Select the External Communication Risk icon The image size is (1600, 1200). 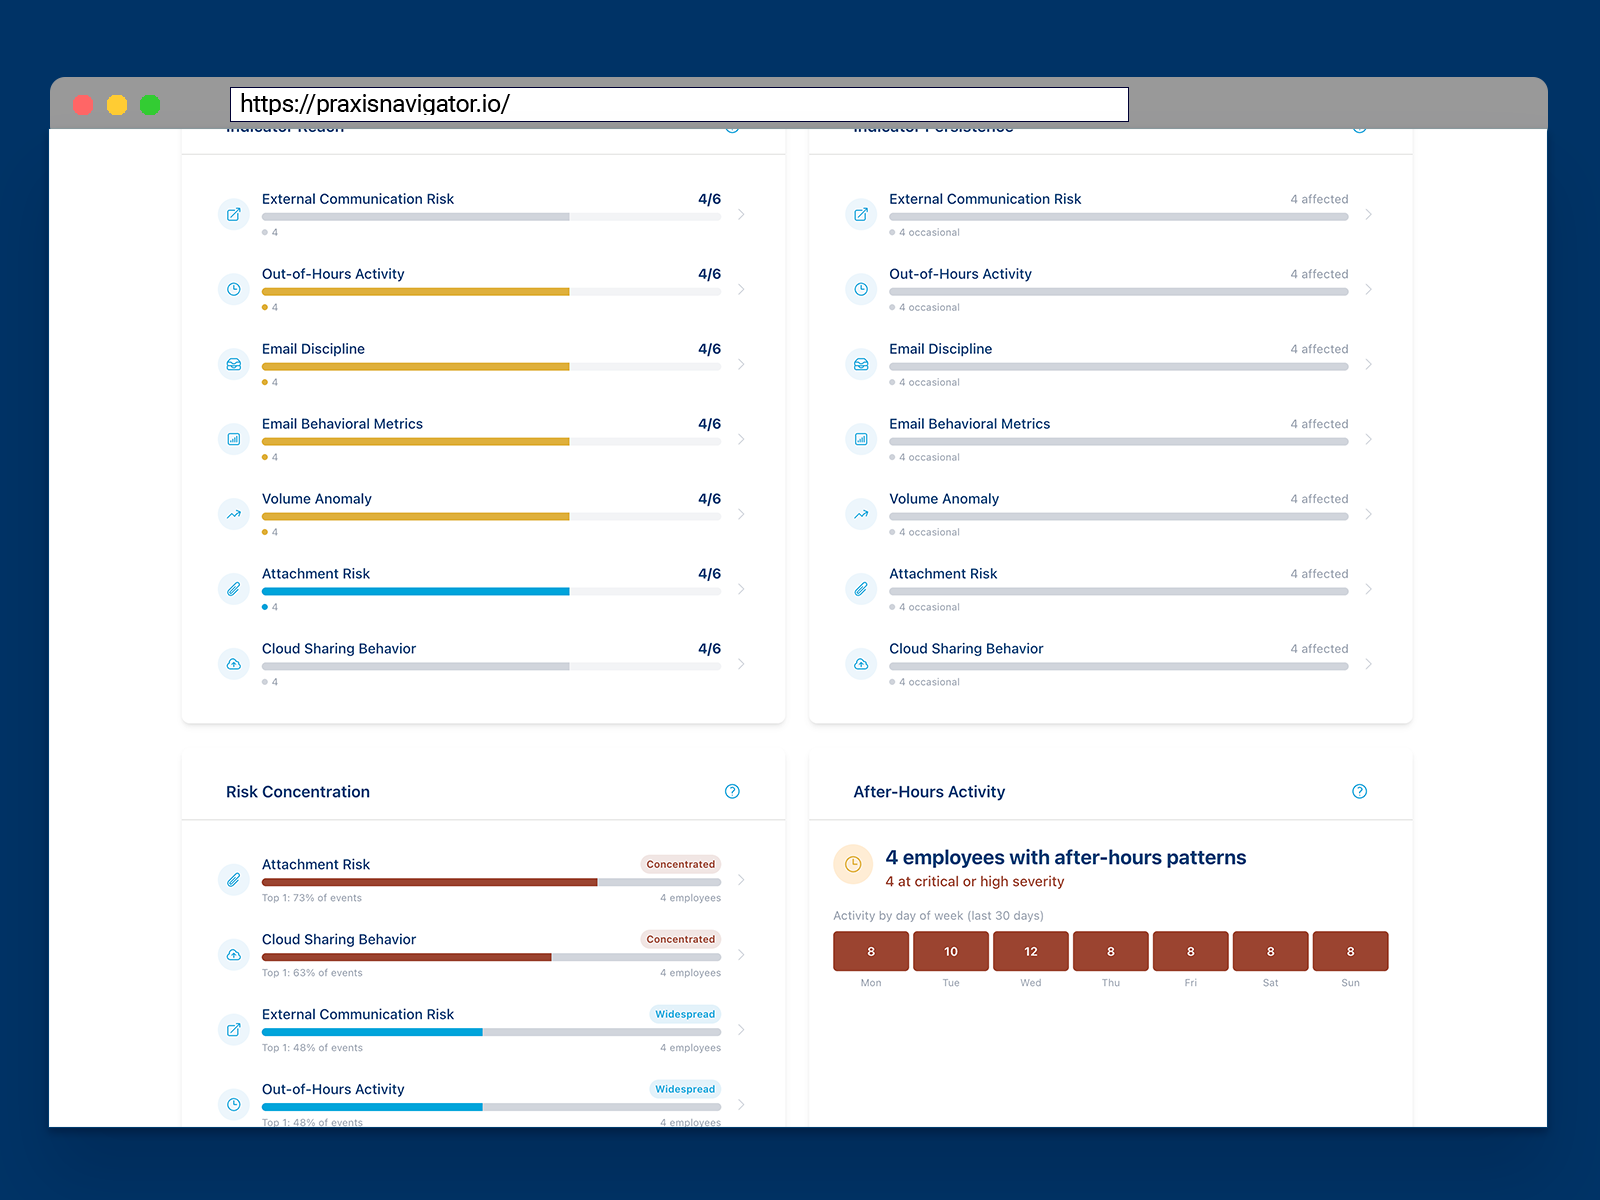(234, 214)
